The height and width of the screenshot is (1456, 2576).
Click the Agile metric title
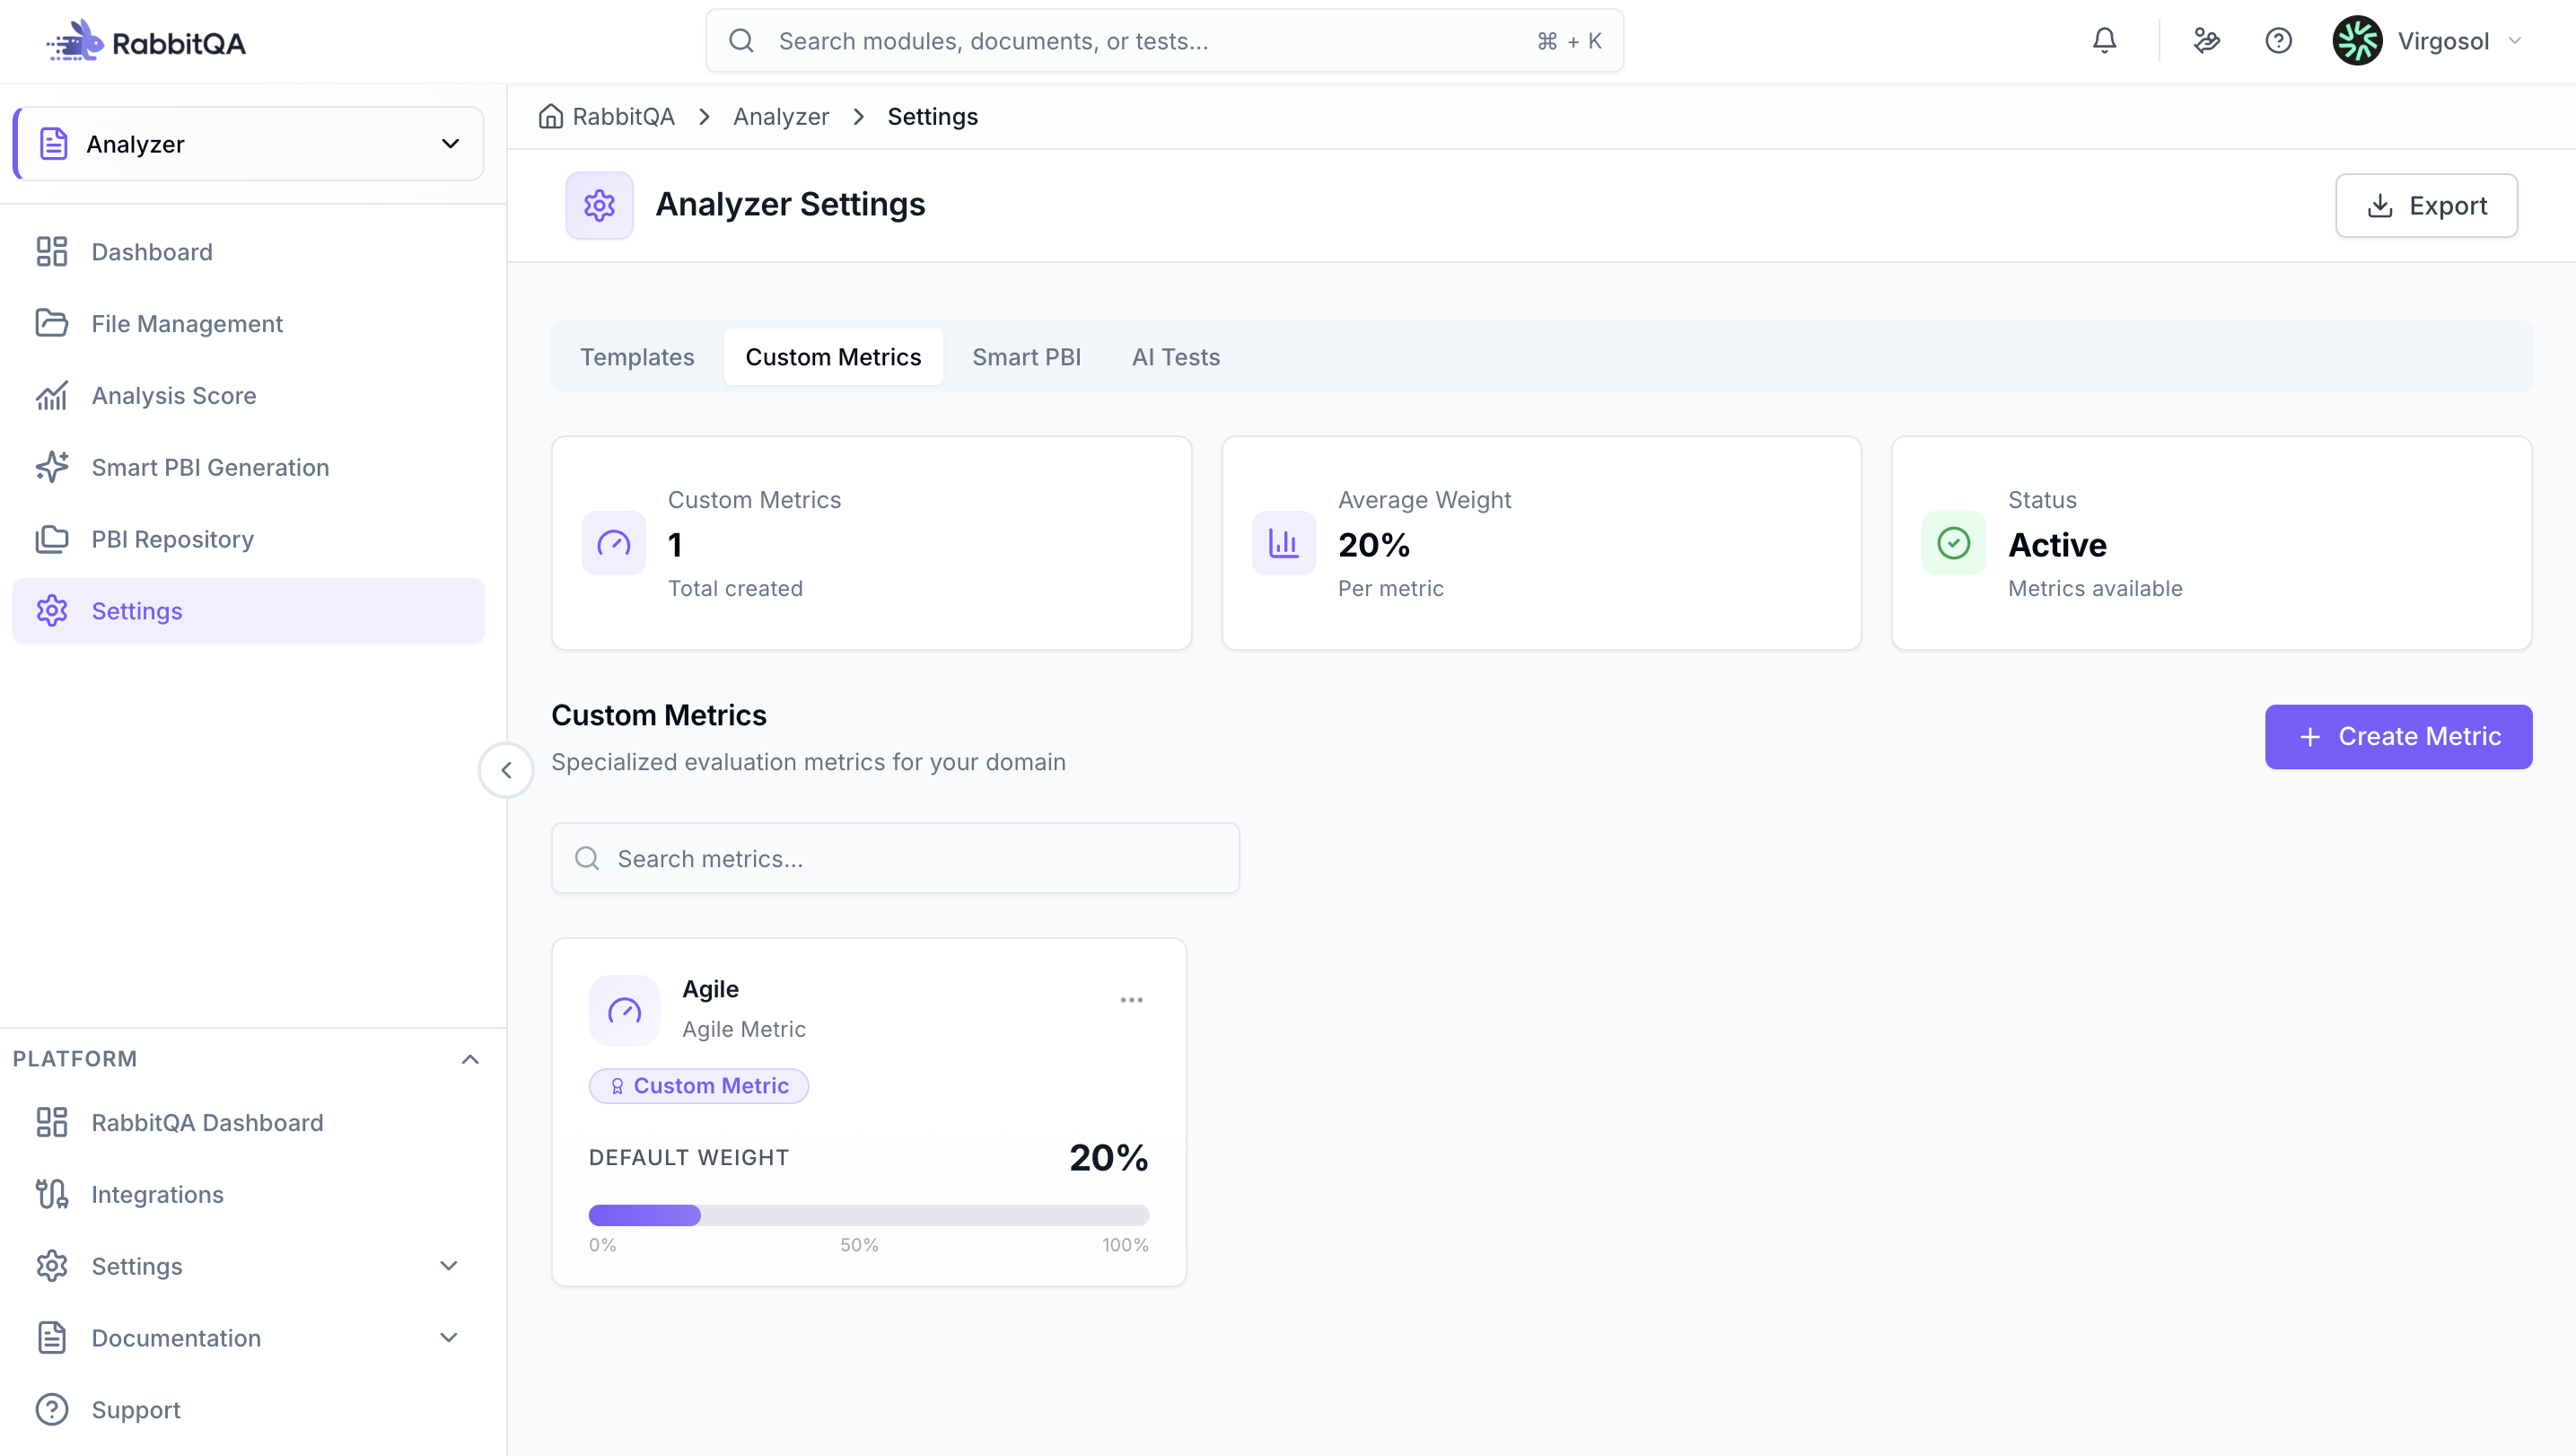pos(710,989)
